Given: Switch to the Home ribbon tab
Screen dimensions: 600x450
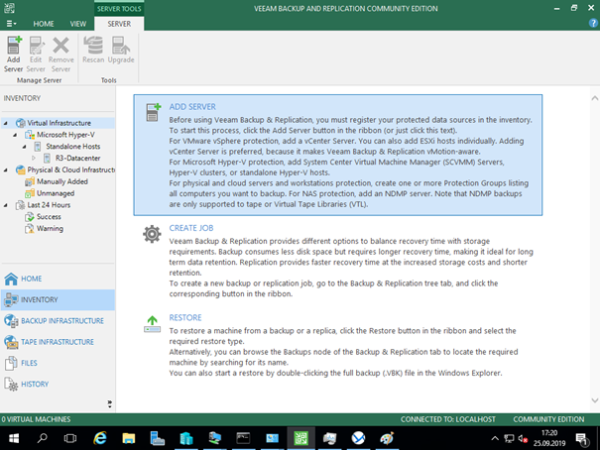Looking at the screenshot, I should (44, 22).
